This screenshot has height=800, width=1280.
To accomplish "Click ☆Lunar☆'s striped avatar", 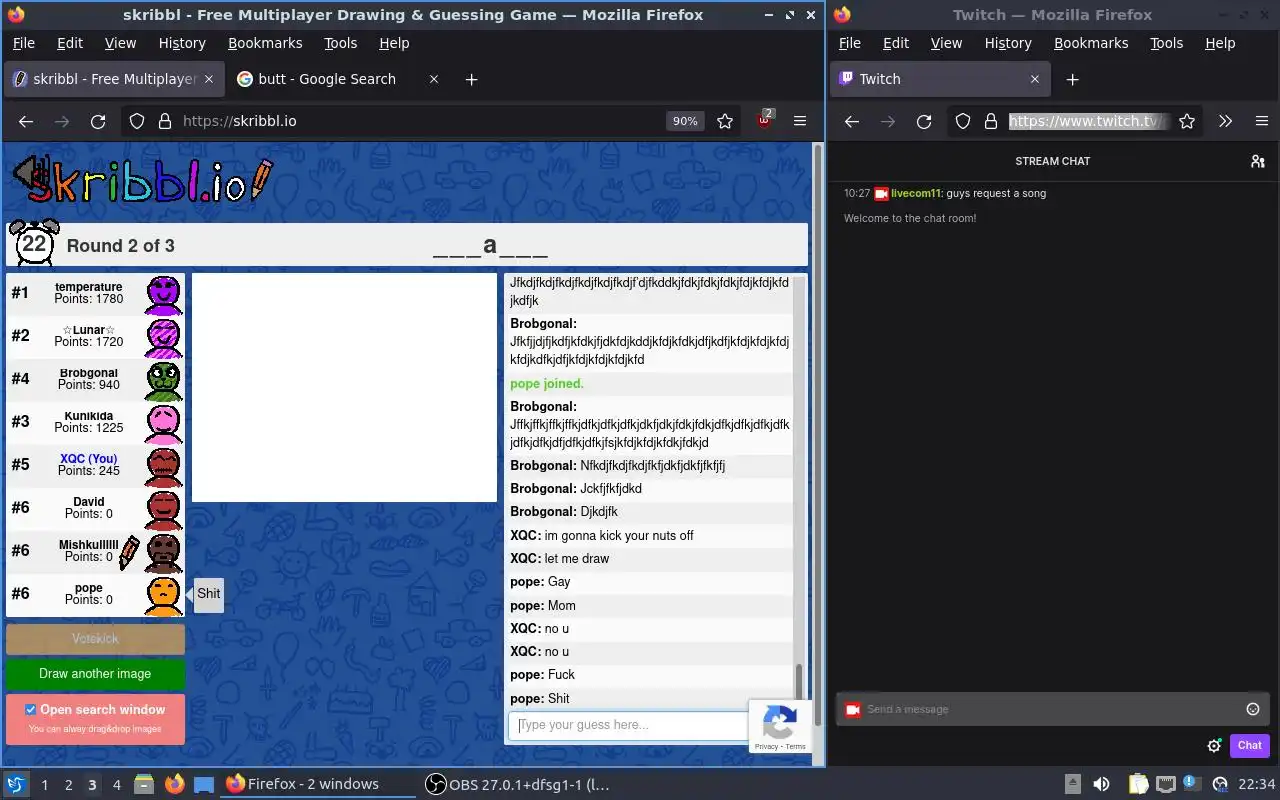I will [x=164, y=337].
